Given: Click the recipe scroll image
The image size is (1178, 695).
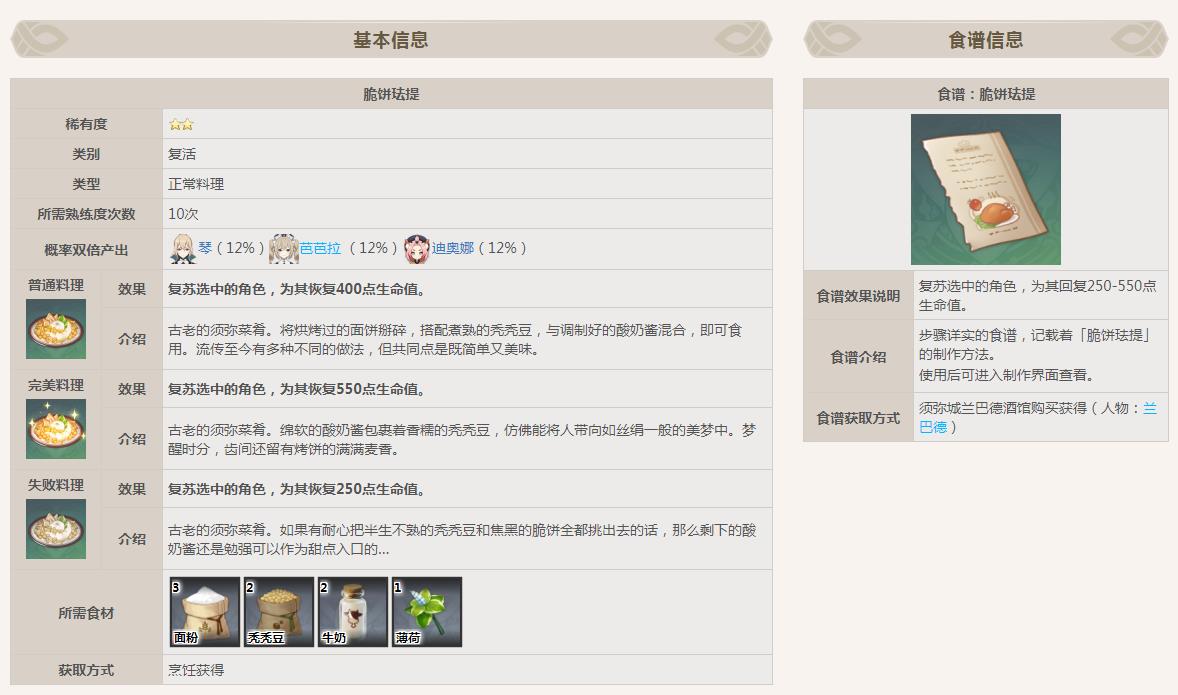Looking at the screenshot, I should (x=985, y=189).
